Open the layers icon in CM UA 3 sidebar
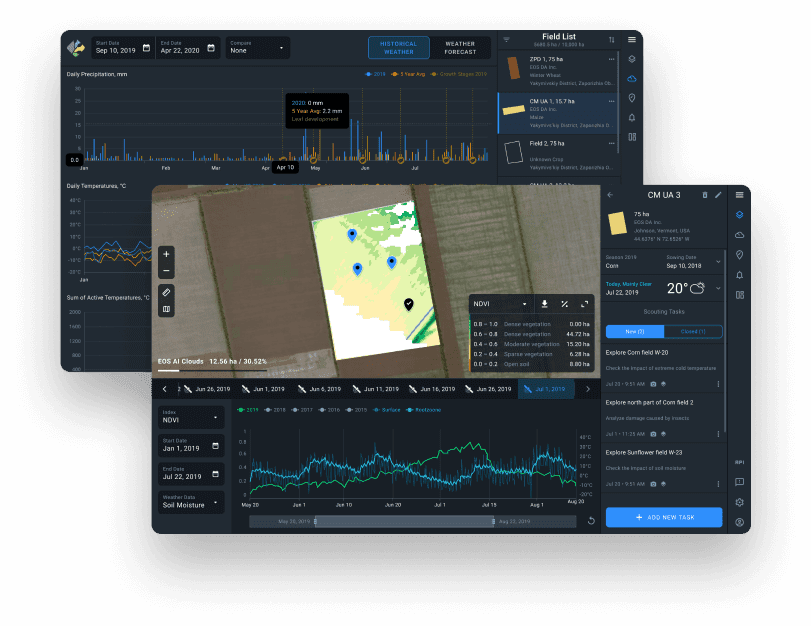811x626 pixels. 740,215
